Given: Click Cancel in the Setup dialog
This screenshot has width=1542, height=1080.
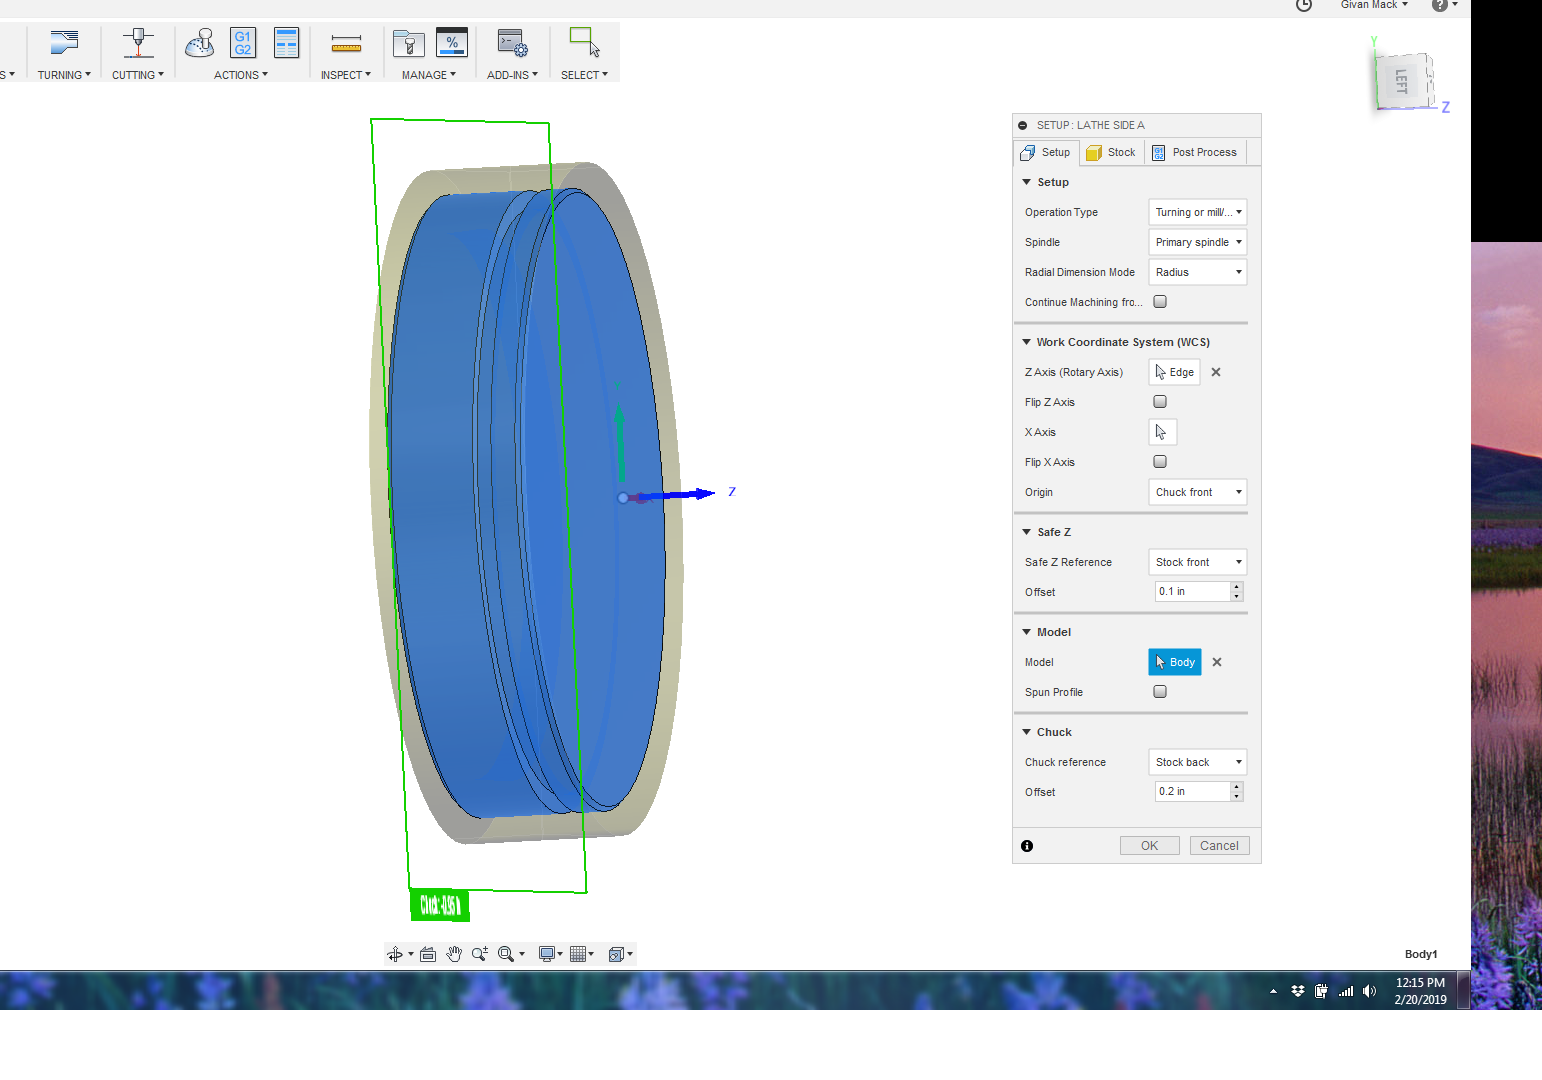Looking at the screenshot, I should pyautogui.click(x=1219, y=845).
